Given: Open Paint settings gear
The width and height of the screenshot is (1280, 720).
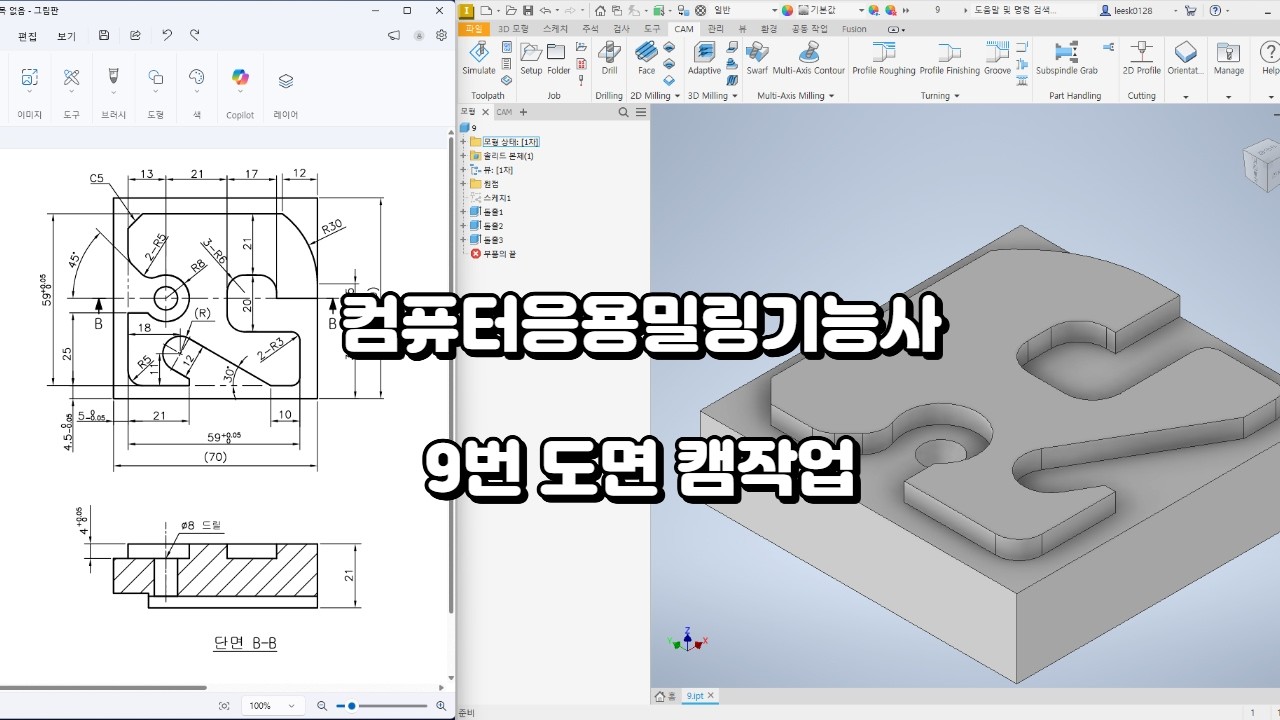Looking at the screenshot, I should coord(441,35).
